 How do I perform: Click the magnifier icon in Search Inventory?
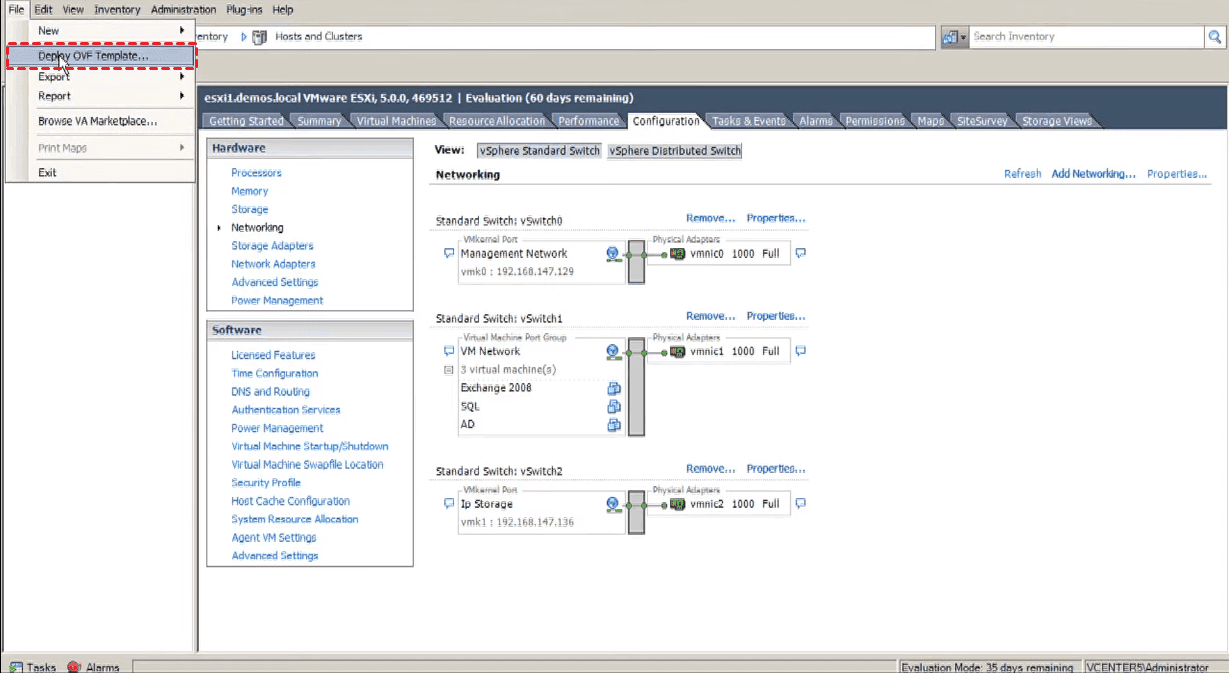(1215, 37)
